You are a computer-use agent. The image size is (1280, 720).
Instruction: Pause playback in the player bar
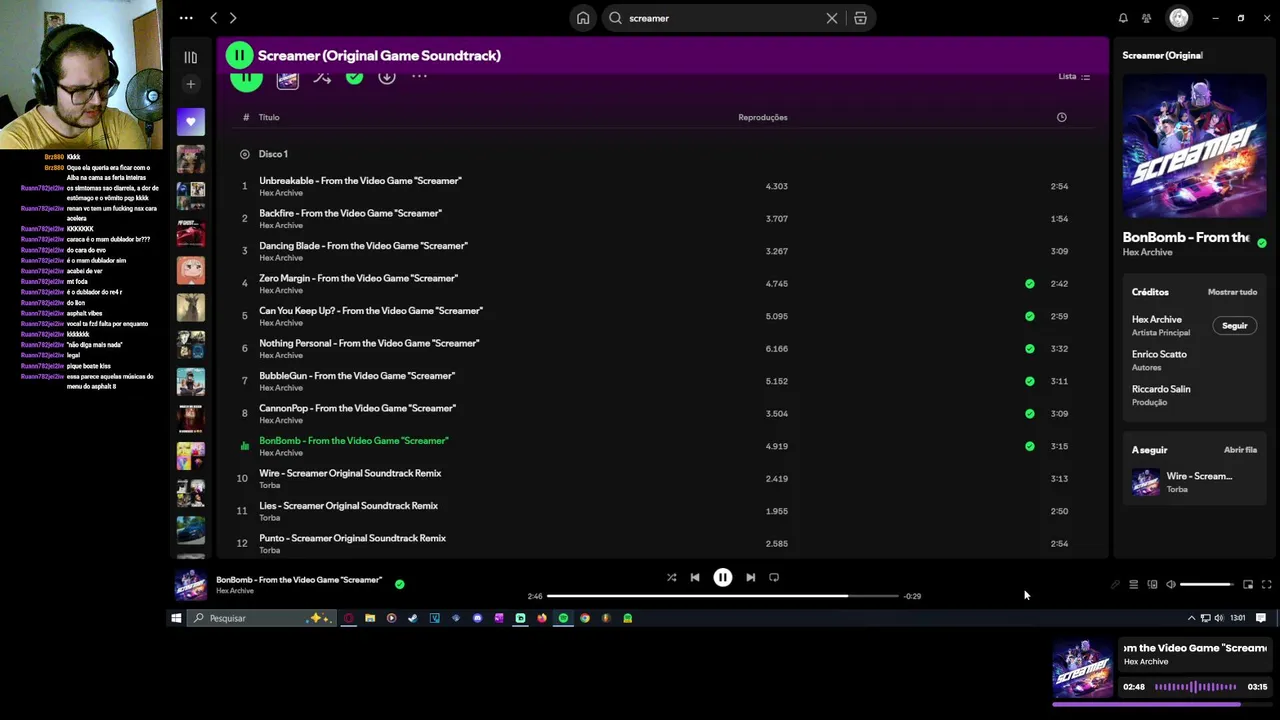pos(722,577)
